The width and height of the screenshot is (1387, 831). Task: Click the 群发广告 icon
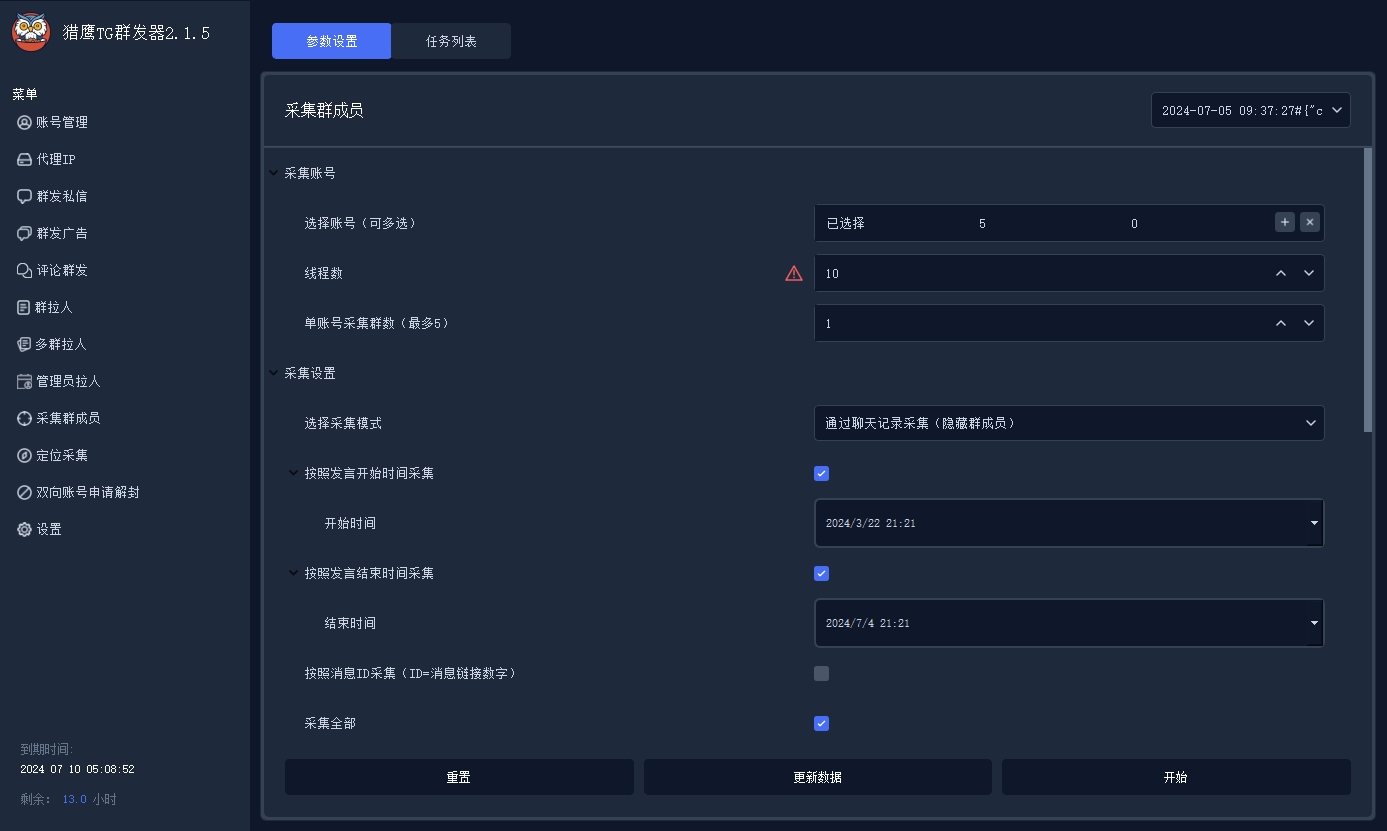(x=24, y=233)
